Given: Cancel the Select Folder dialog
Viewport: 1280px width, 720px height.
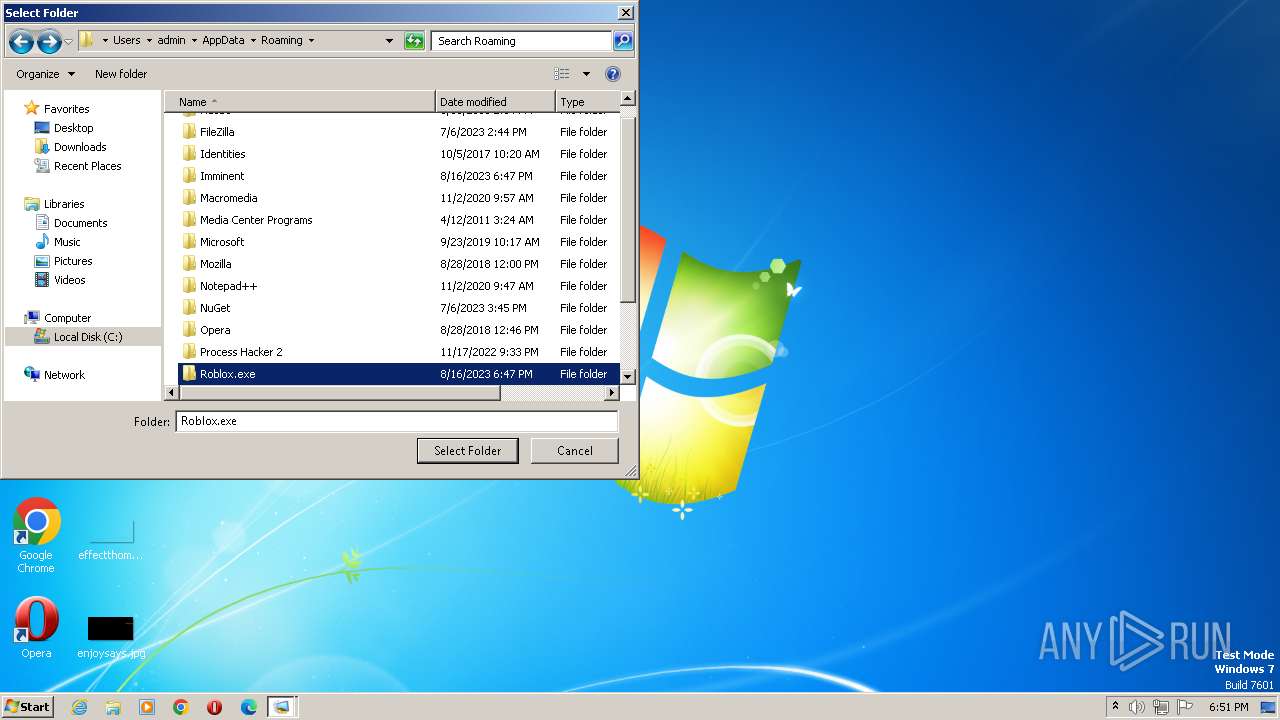Looking at the screenshot, I should click(575, 451).
